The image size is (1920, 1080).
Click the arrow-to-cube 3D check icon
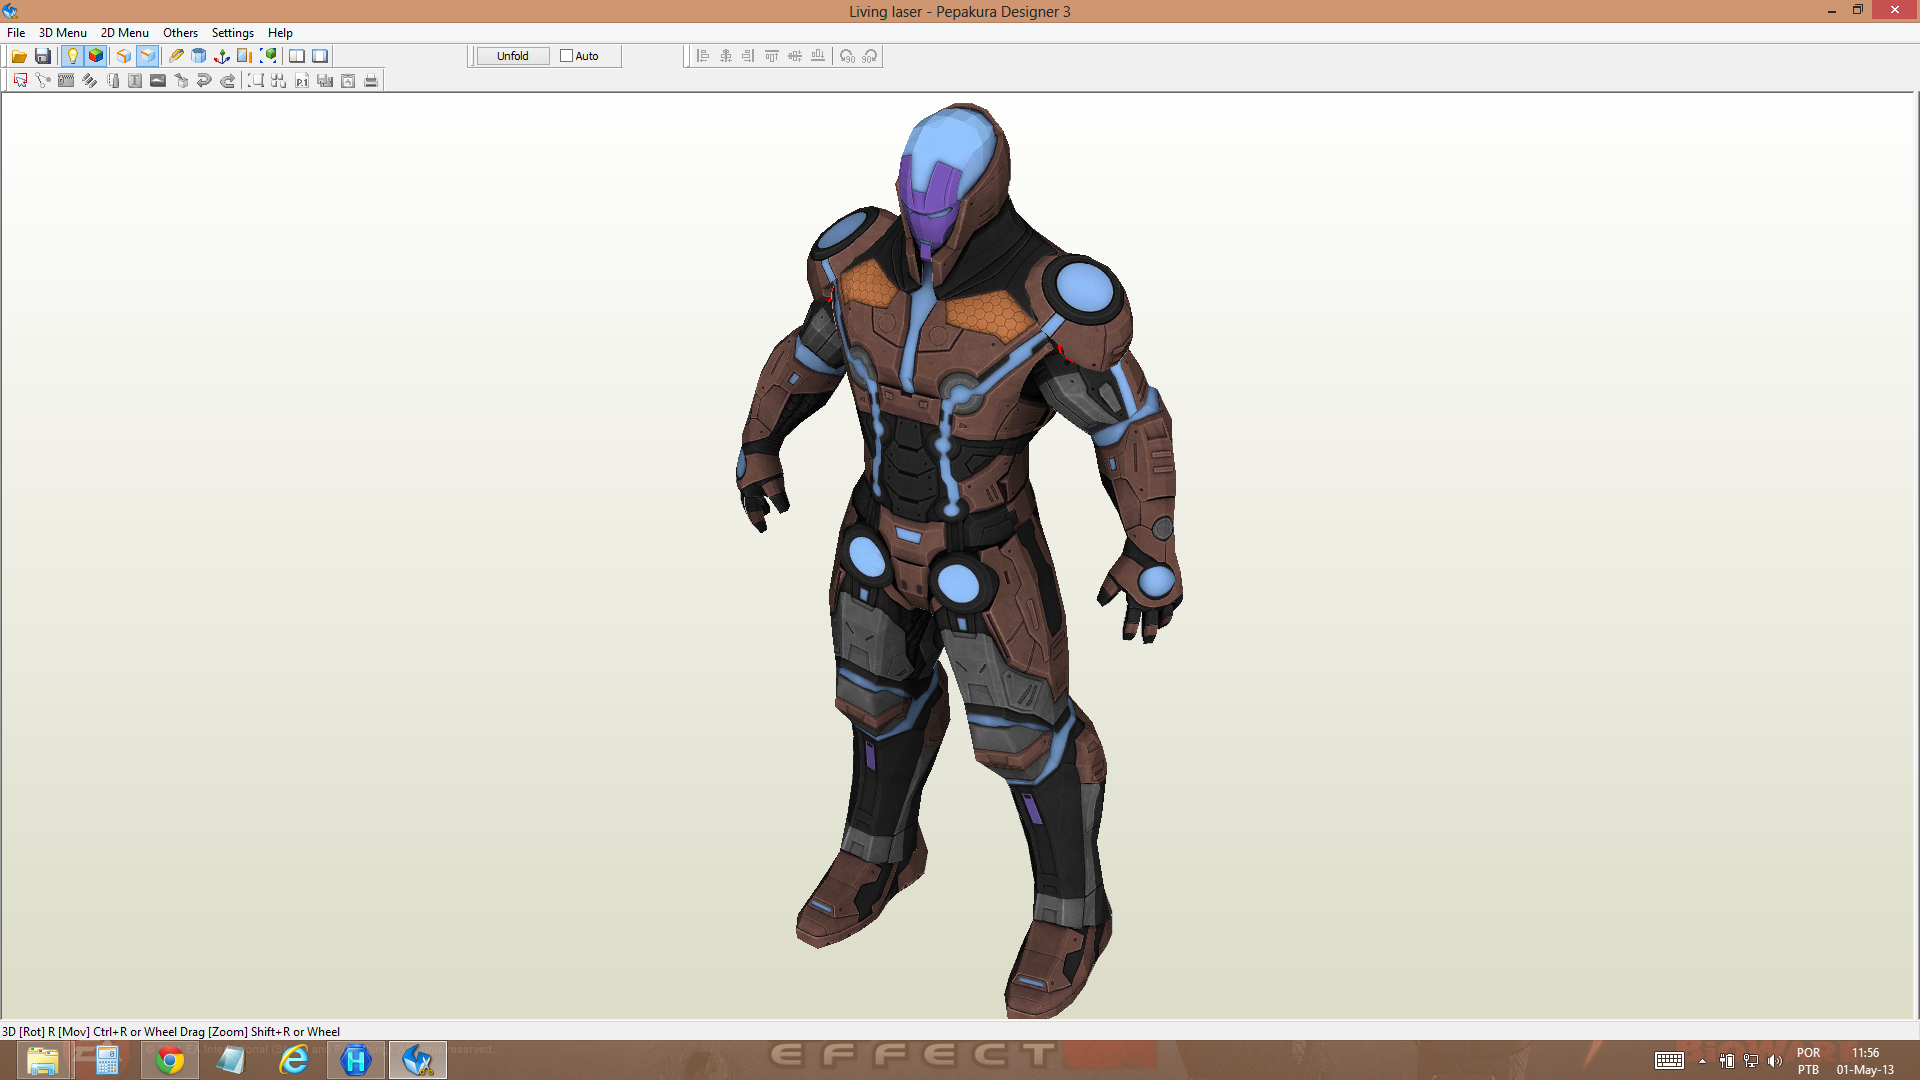181,81
